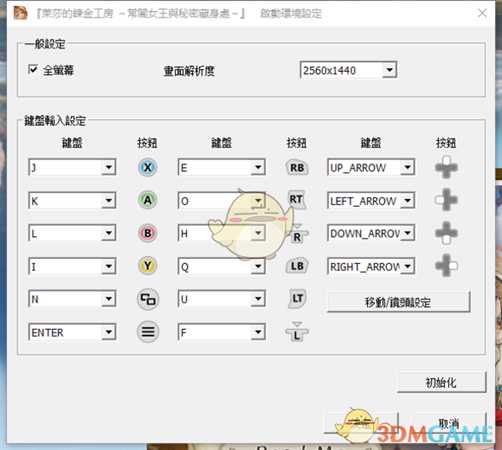This screenshot has width=502, height=450.
Task: Open the RIGHT_ARROW key dropdown
Action: tap(371, 266)
